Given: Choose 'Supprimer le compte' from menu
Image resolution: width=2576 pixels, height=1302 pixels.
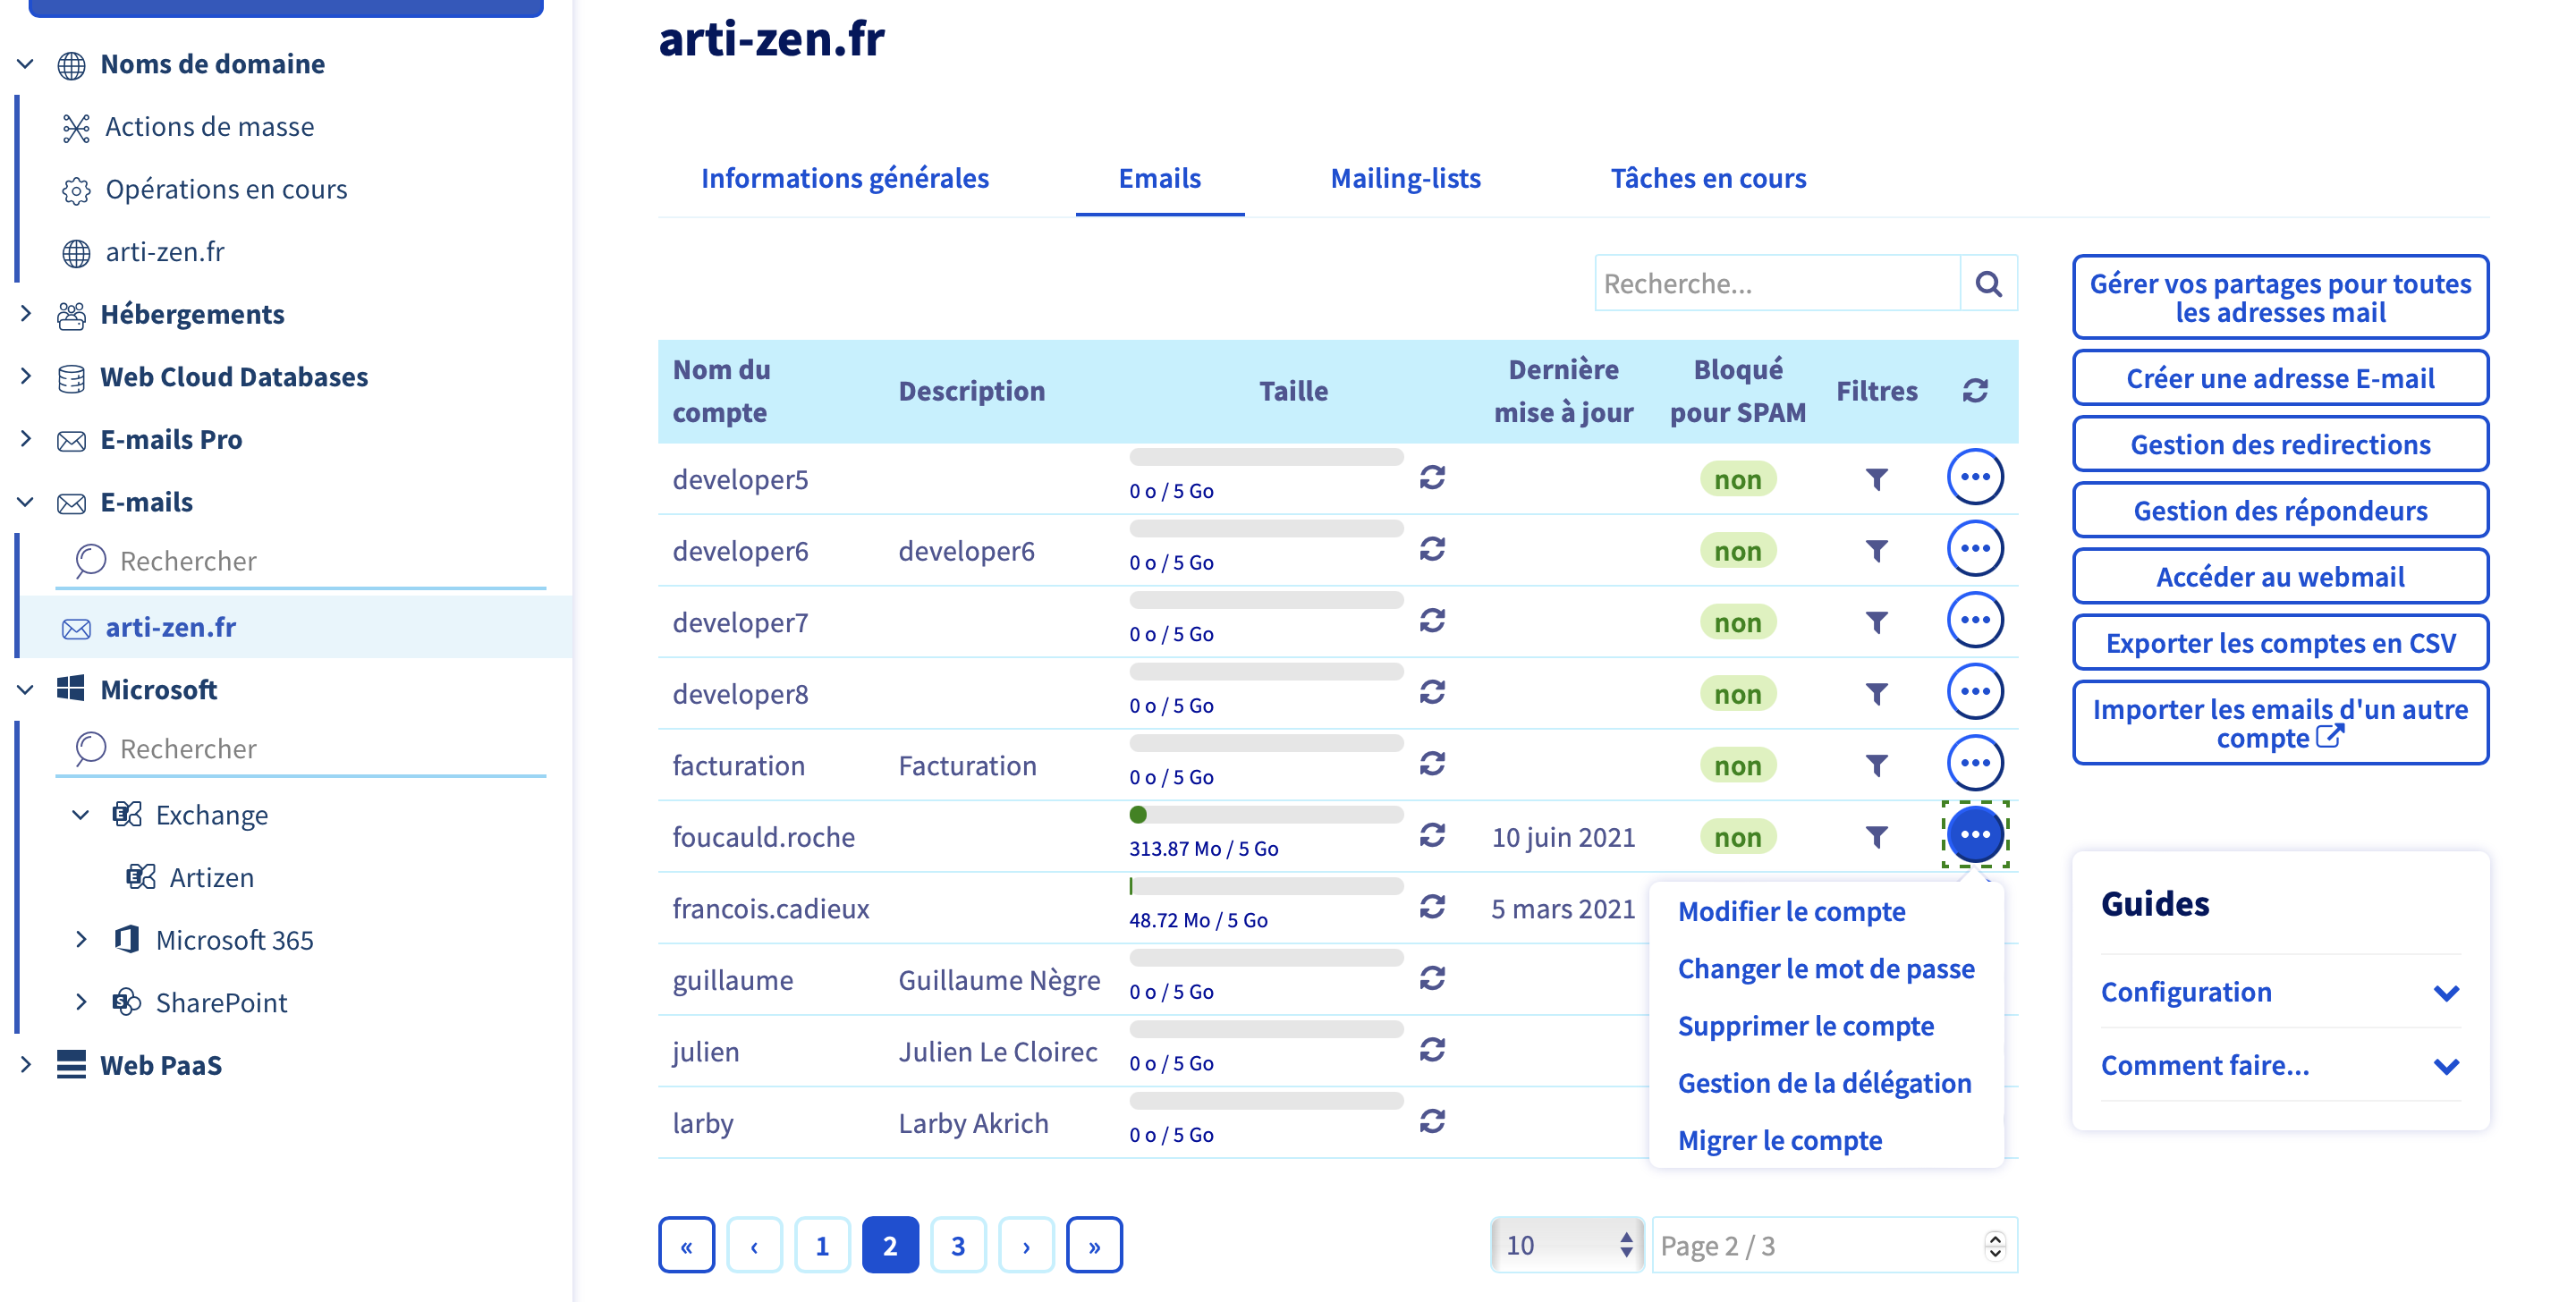Looking at the screenshot, I should [1805, 1026].
